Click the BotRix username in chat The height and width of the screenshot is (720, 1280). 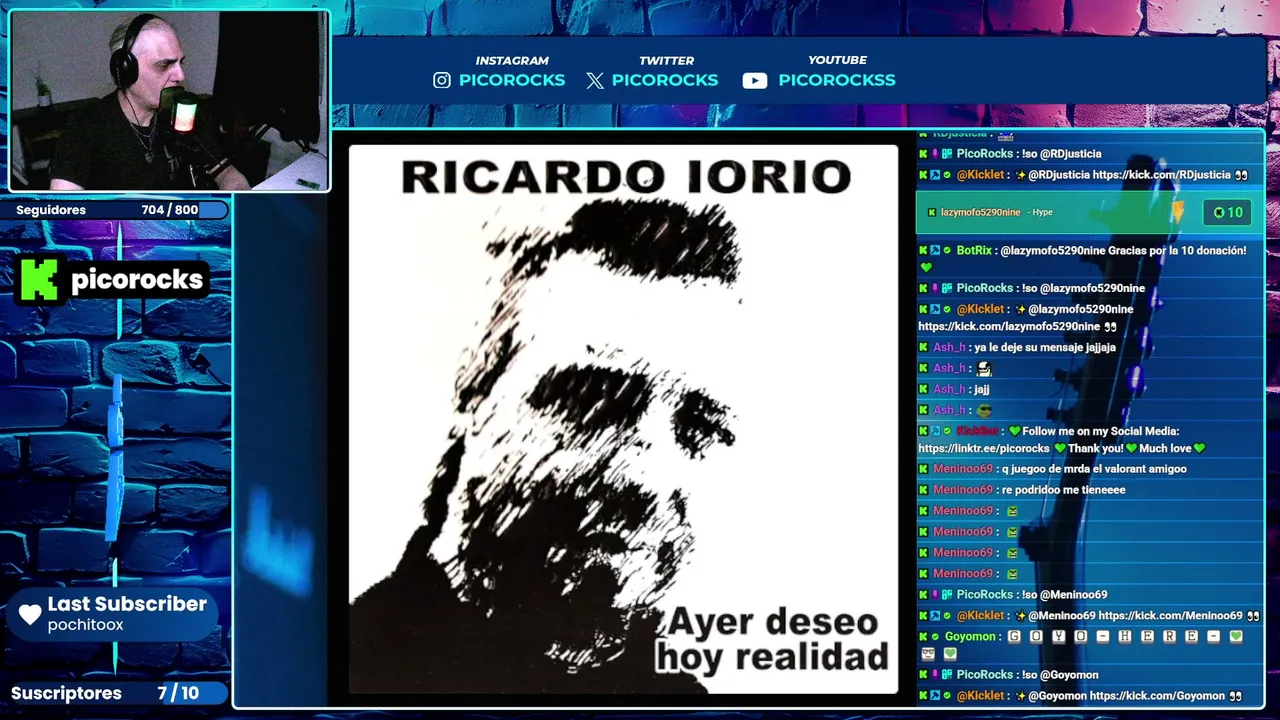click(974, 251)
